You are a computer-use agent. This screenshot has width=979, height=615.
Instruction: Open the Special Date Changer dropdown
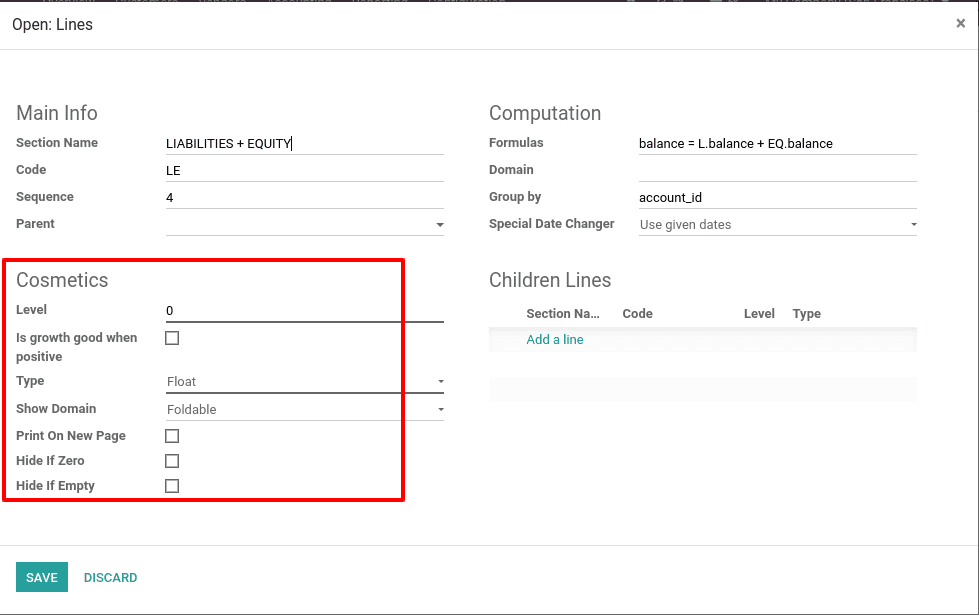pos(777,224)
